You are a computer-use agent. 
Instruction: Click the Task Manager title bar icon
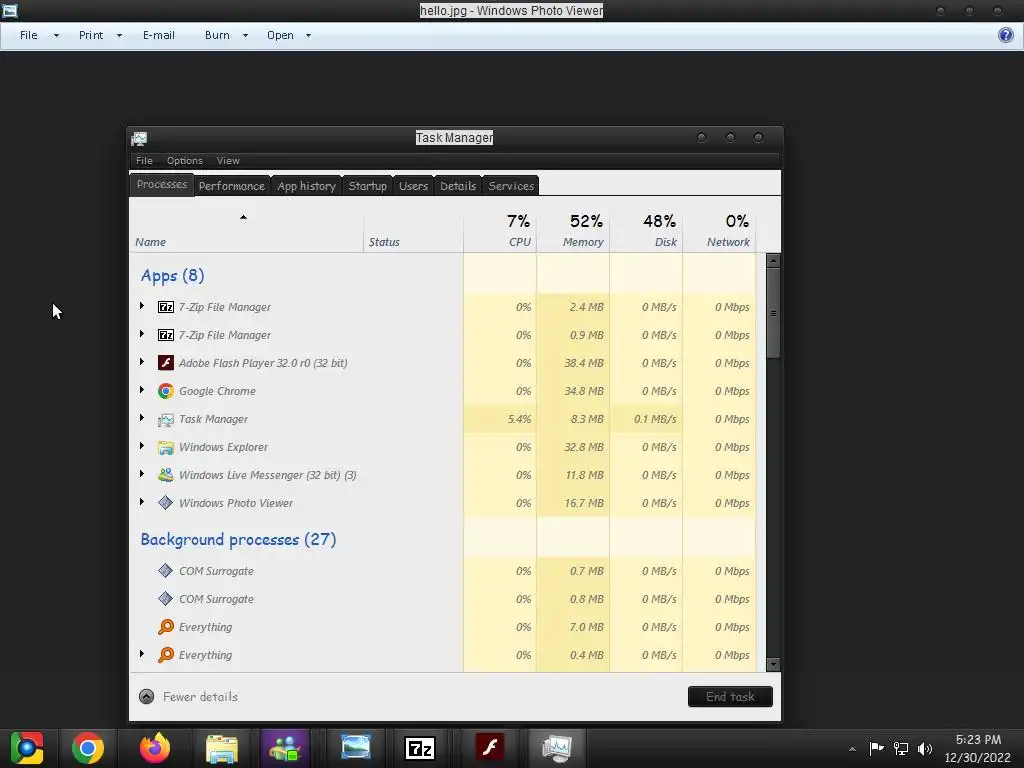(139, 138)
